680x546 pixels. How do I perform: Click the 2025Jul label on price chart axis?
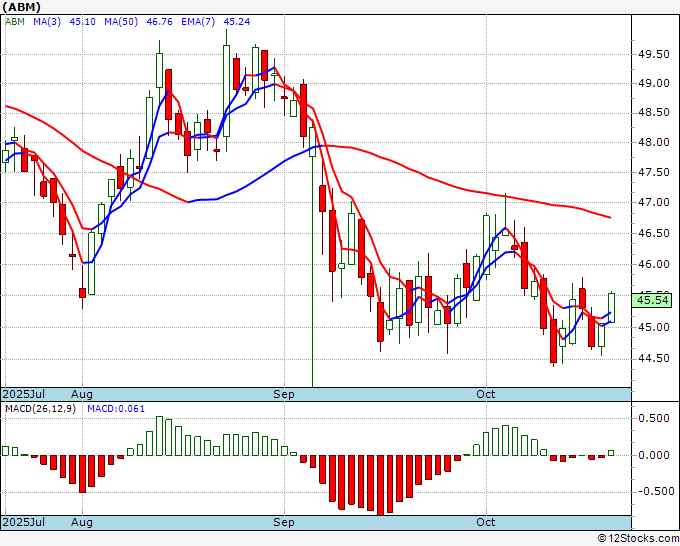24,394
